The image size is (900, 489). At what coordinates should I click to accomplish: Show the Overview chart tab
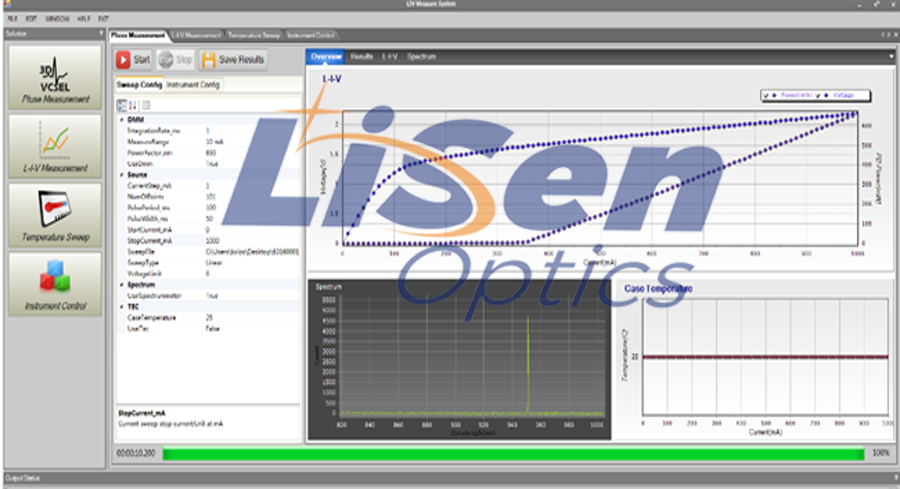325,56
